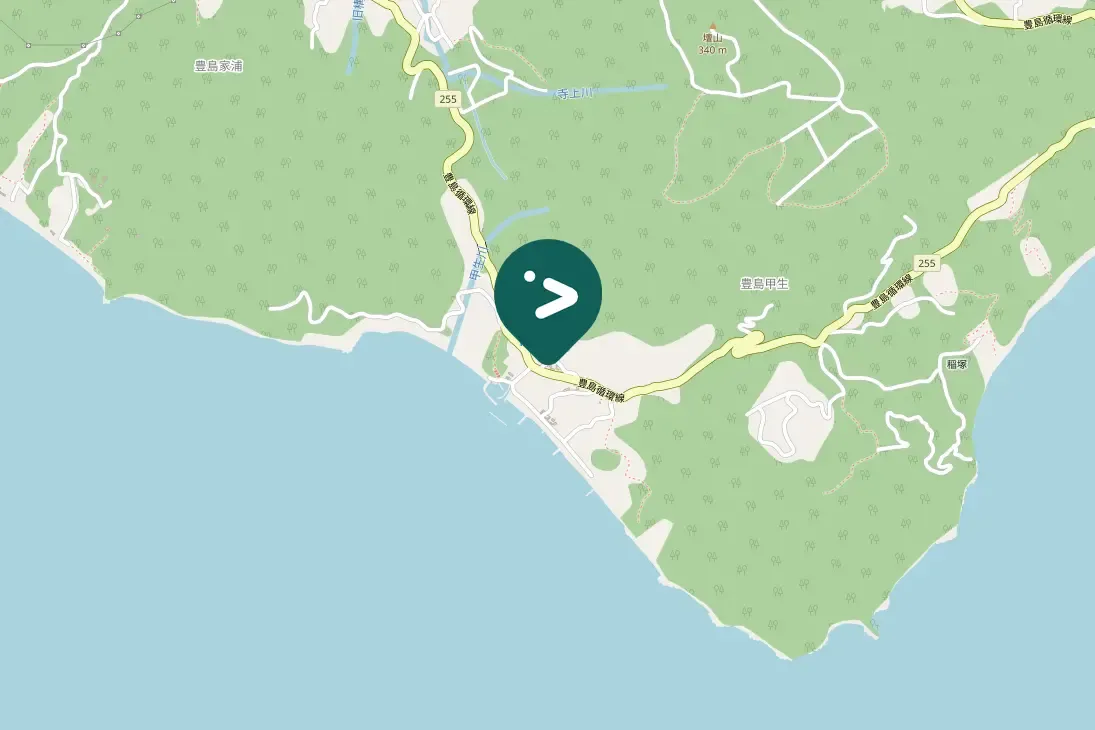Click the small green pond patch near the shore

click(605, 459)
